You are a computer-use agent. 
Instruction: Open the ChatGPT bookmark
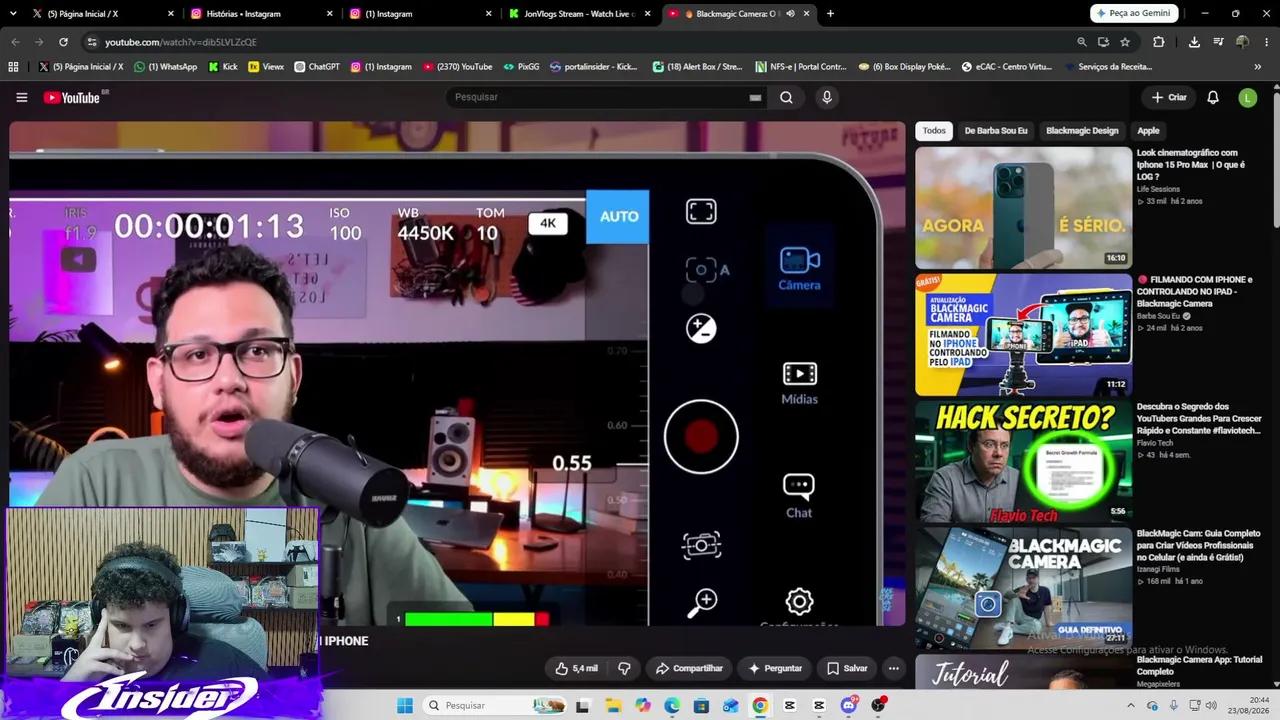[317, 67]
